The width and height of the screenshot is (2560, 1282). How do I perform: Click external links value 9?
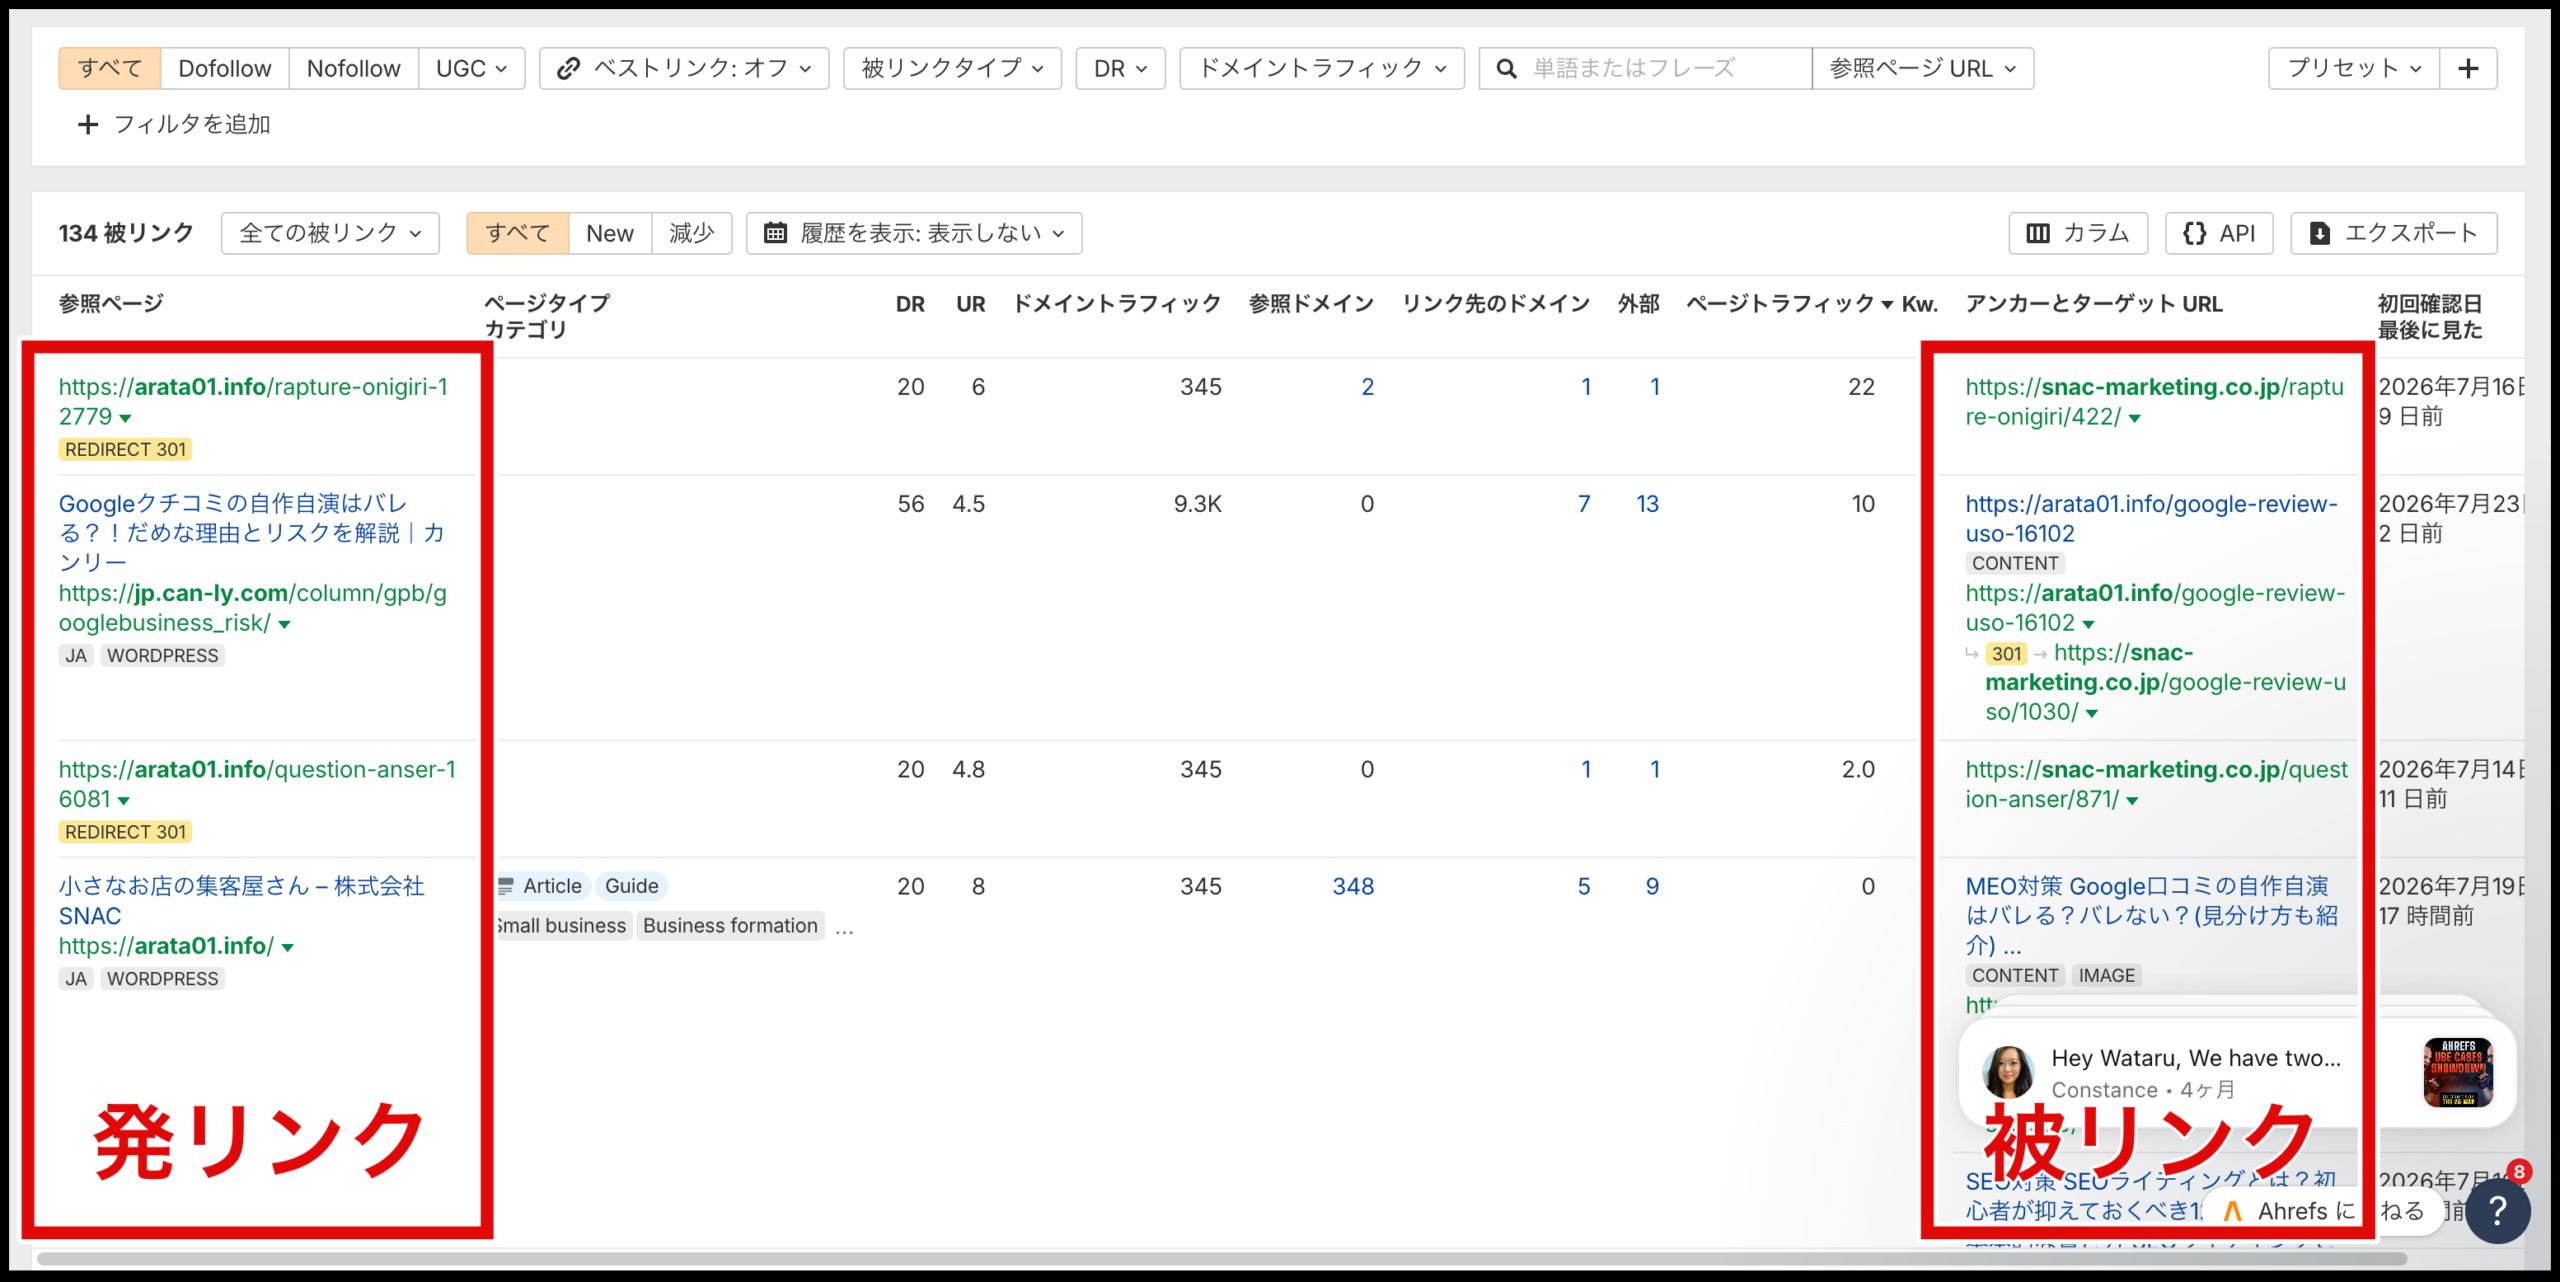pos(1652,886)
